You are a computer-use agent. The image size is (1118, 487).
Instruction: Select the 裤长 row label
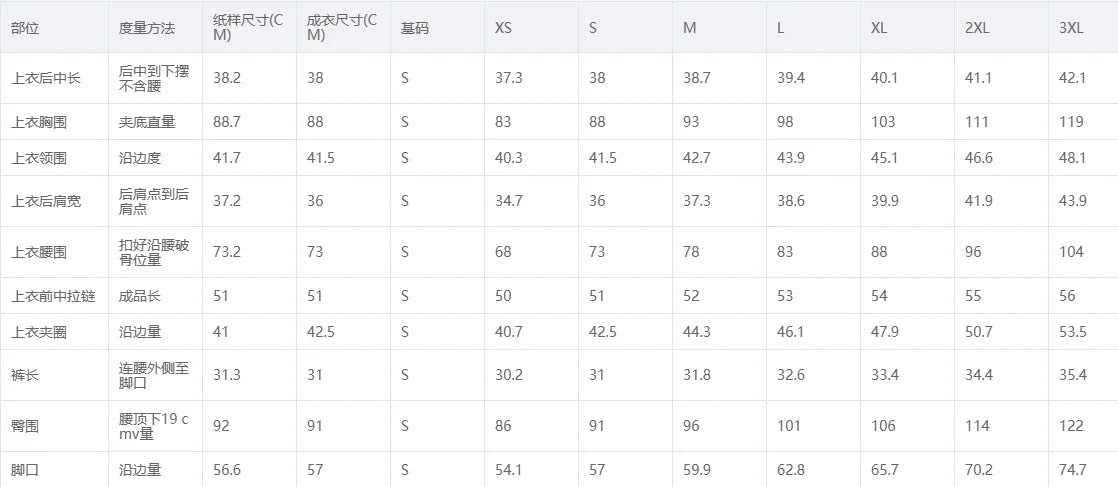[x=25, y=374]
